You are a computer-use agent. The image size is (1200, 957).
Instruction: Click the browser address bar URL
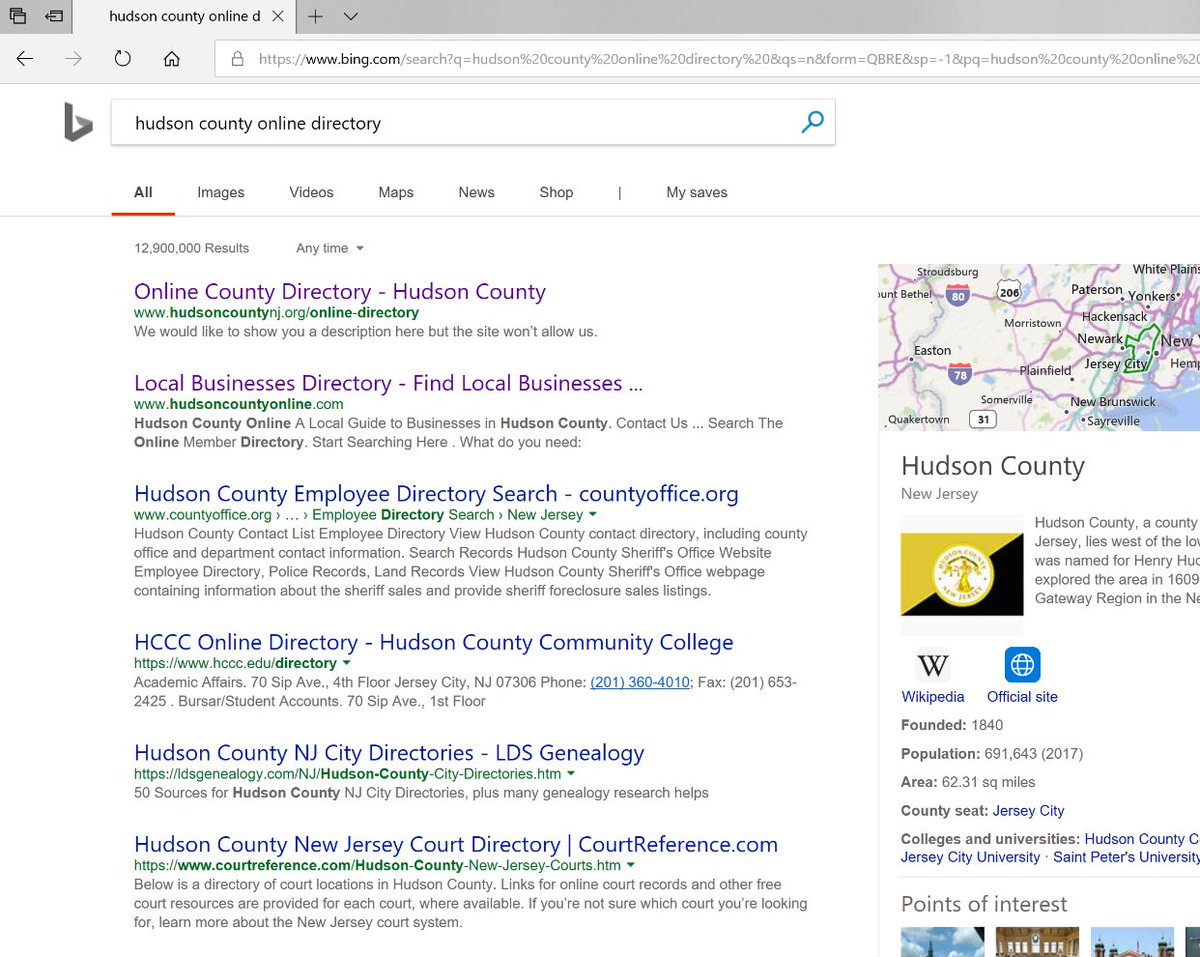point(729,59)
